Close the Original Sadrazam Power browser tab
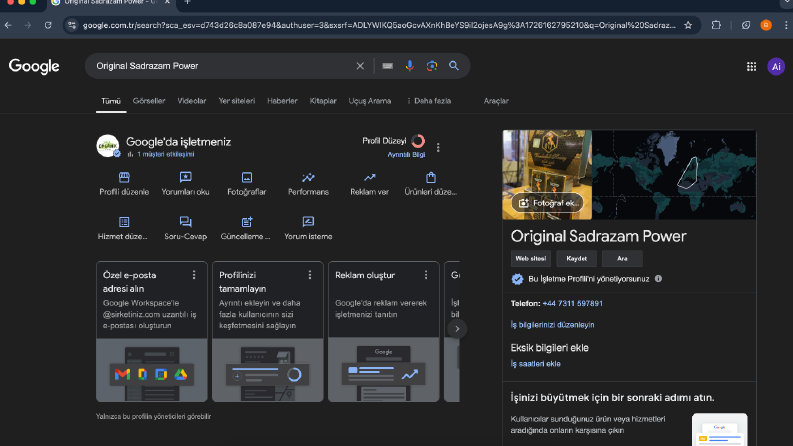 [x=167, y=3]
